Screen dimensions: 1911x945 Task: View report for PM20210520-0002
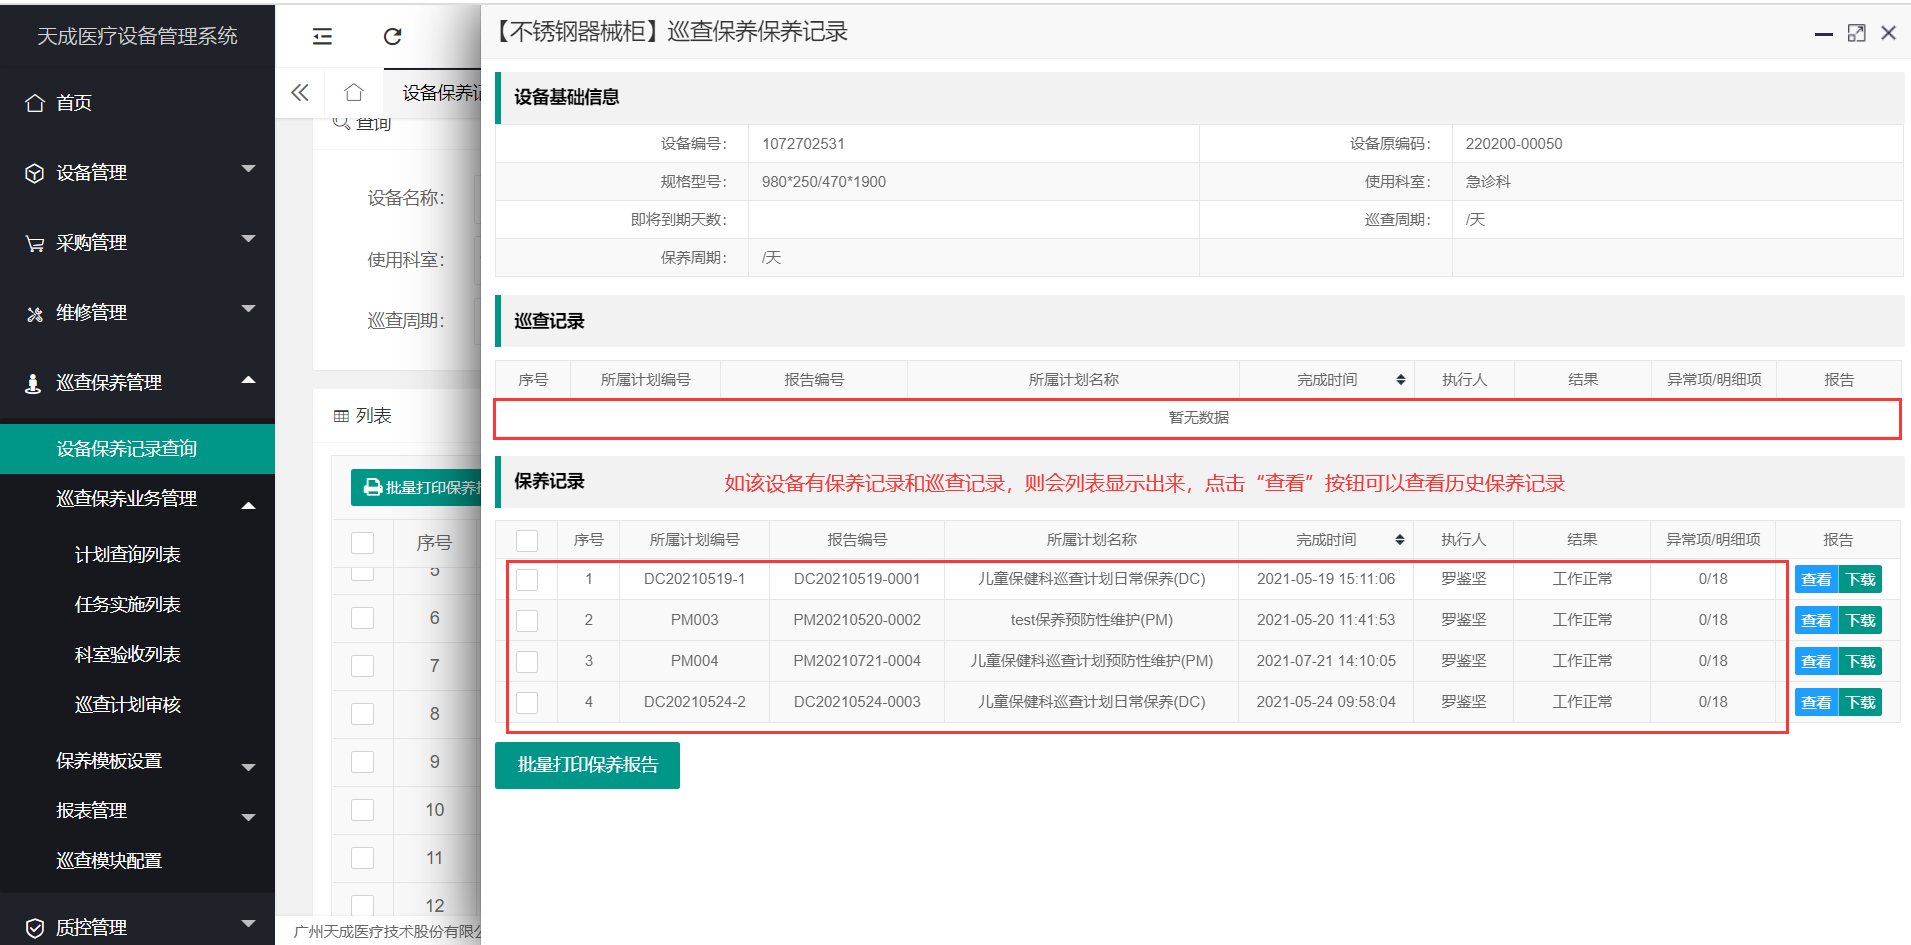tap(1816, 621)
